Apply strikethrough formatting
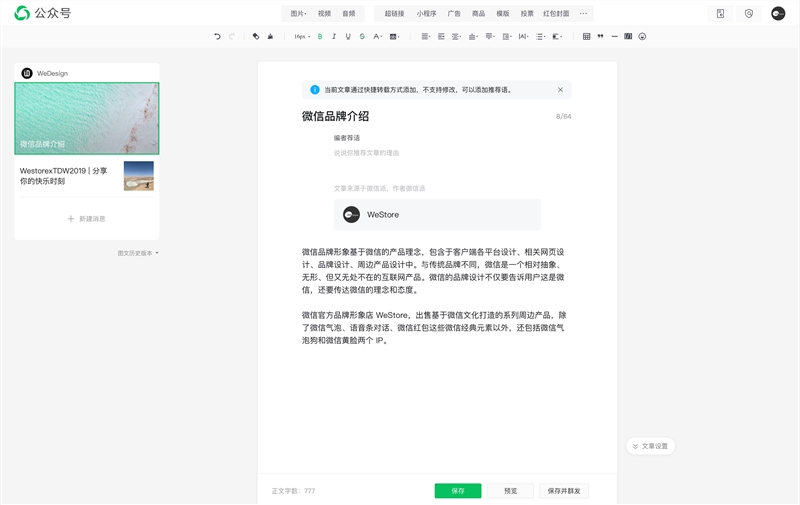This screenshot has height=505, width=800. pos(362,36)
